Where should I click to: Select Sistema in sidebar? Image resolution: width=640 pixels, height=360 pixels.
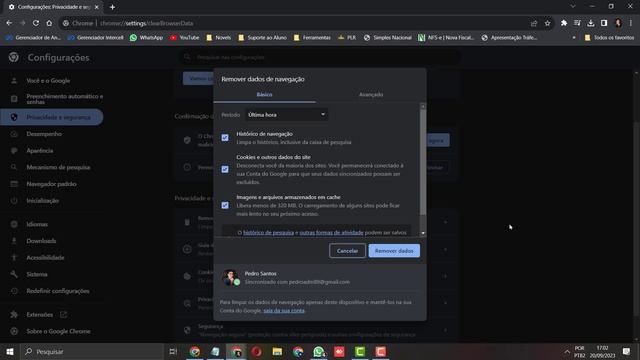(x=37, y=275)
